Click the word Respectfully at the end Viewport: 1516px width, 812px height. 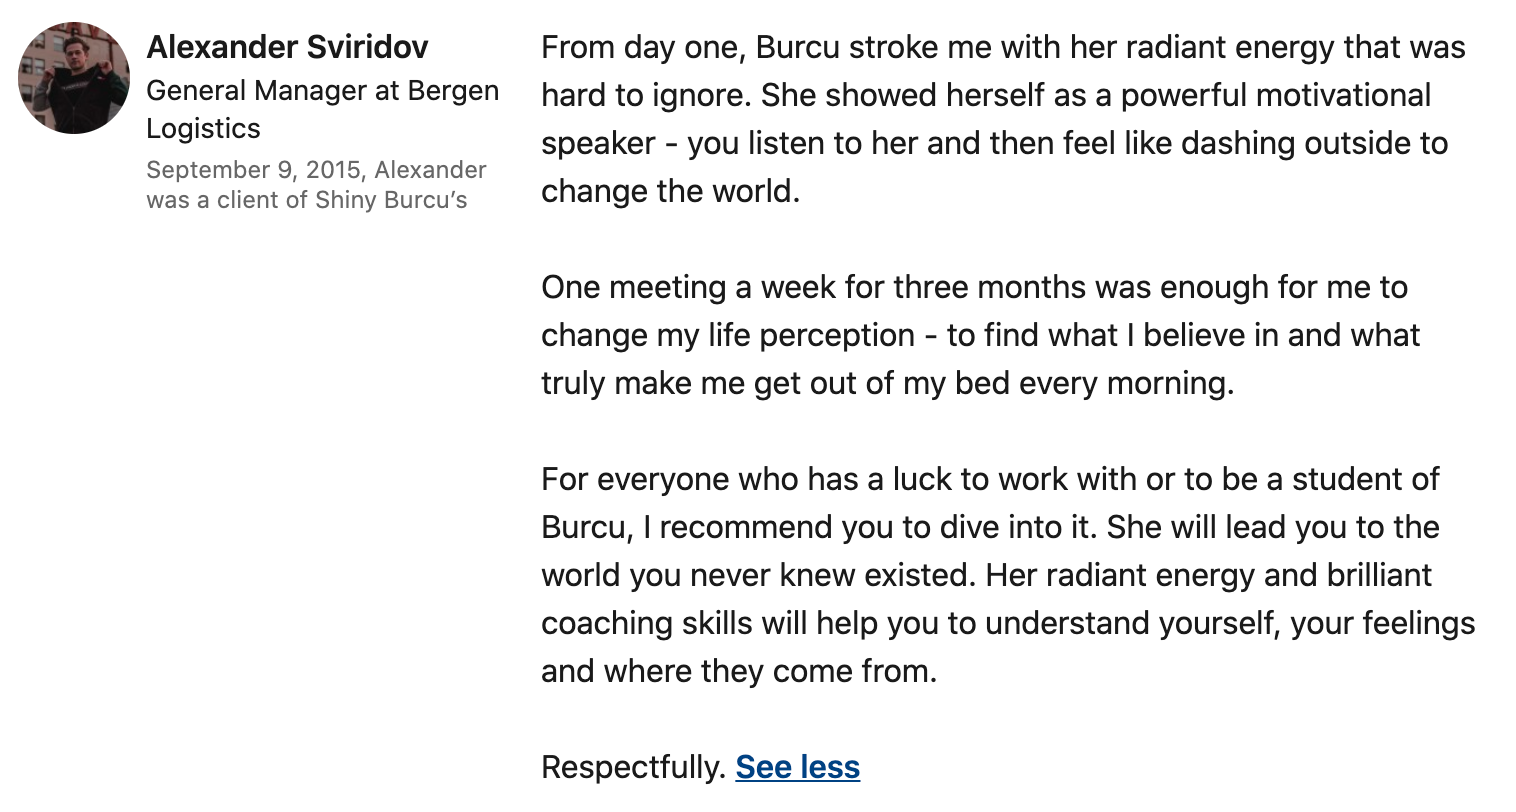tap(632, 767)
